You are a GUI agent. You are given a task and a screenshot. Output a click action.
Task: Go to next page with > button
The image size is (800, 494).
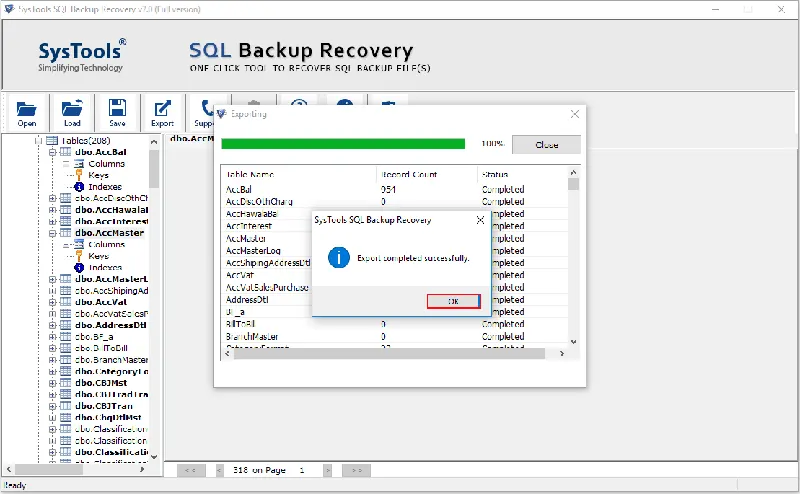pos(328,471)
